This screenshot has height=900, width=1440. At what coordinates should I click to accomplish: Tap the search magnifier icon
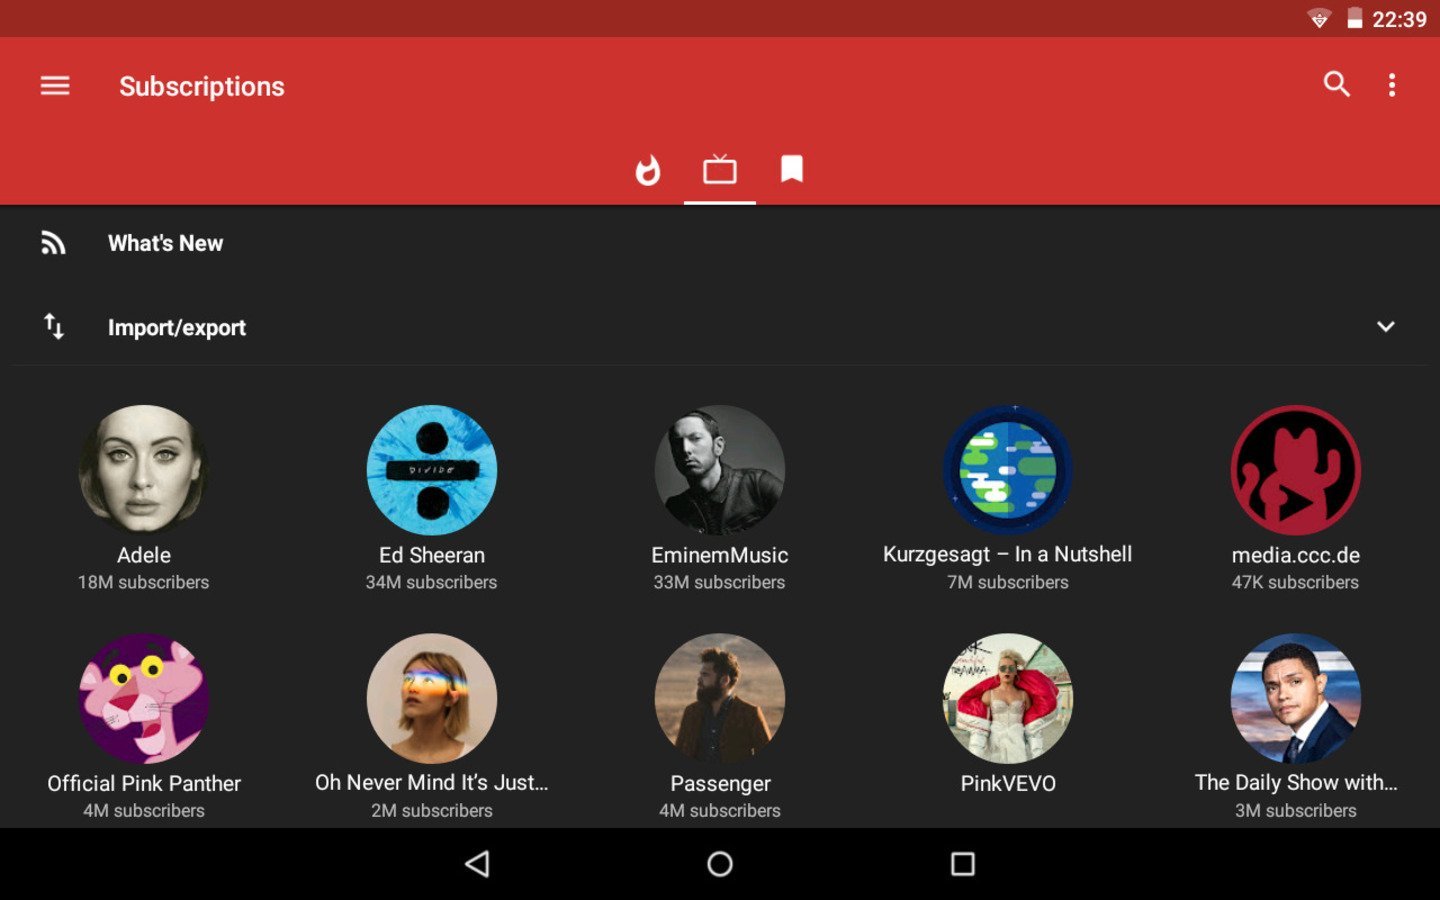click(x=1336, y=85)
